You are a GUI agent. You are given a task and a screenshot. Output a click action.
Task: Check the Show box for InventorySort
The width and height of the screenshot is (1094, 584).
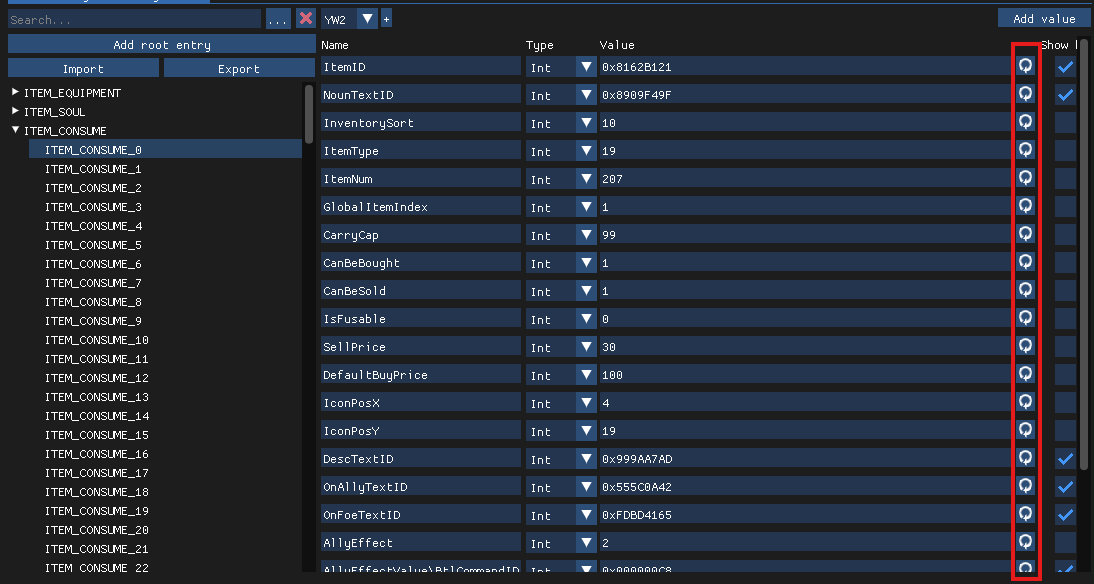[x=1065, y=122]
